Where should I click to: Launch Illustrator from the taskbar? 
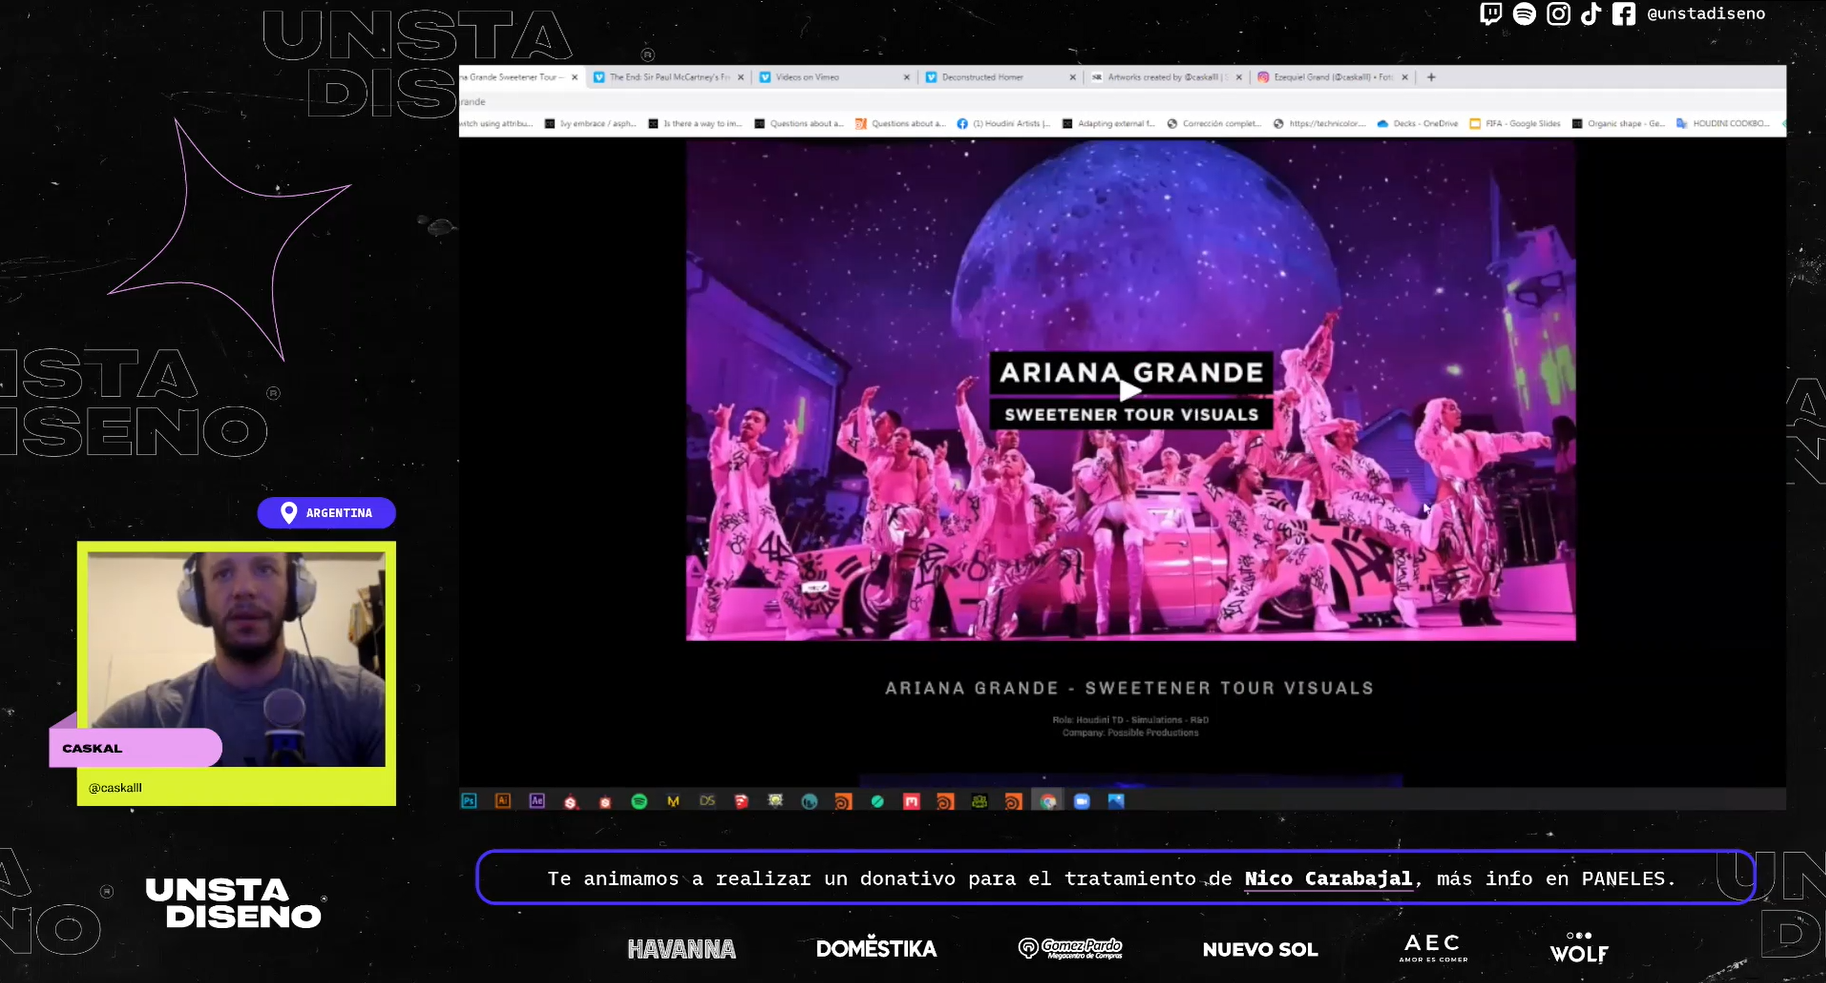tap(503, 801)
